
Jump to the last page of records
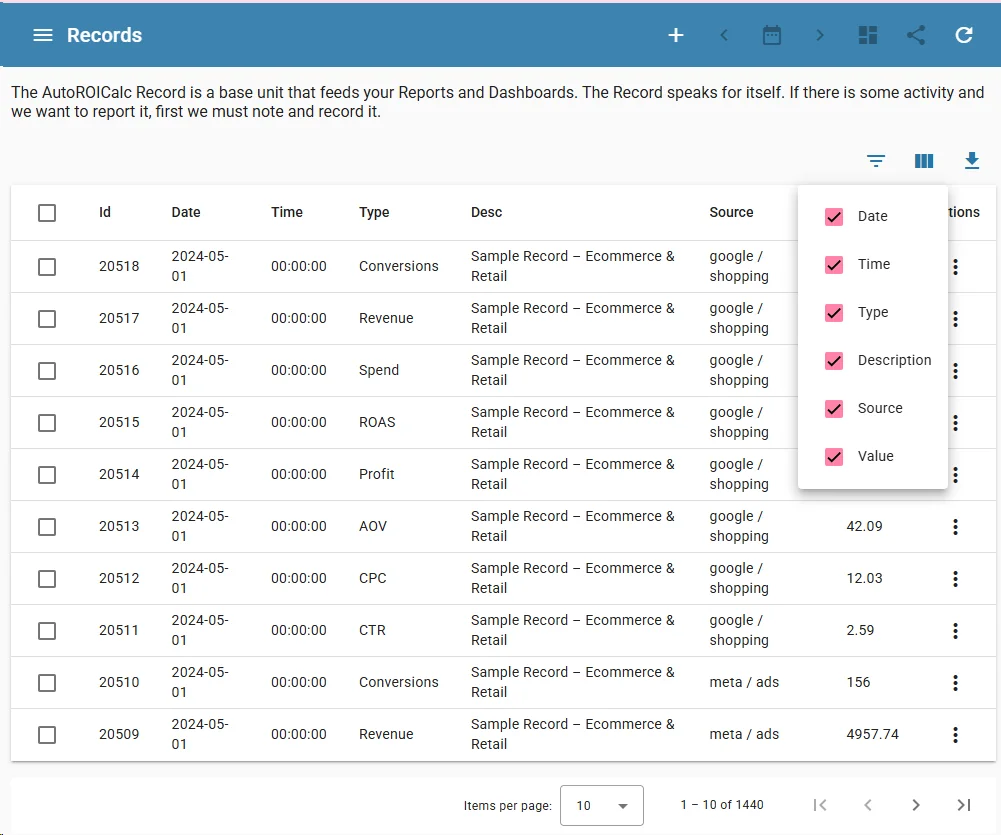pyautogui.click(x=963, y=804)
